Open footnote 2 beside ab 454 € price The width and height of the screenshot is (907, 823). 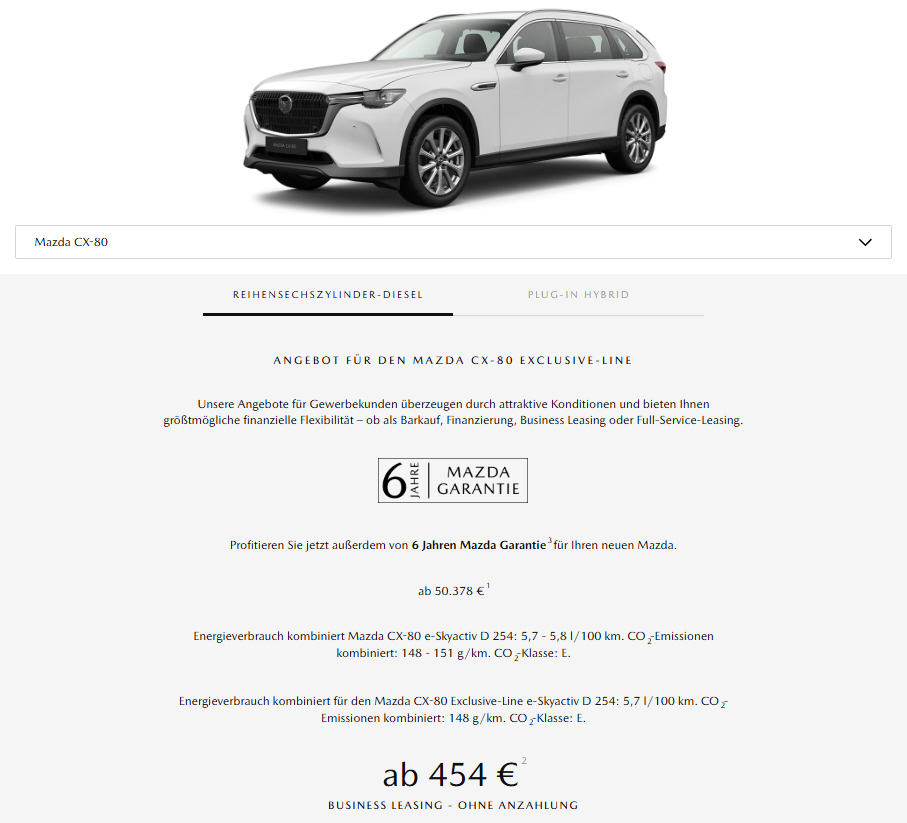coord(523,761)
